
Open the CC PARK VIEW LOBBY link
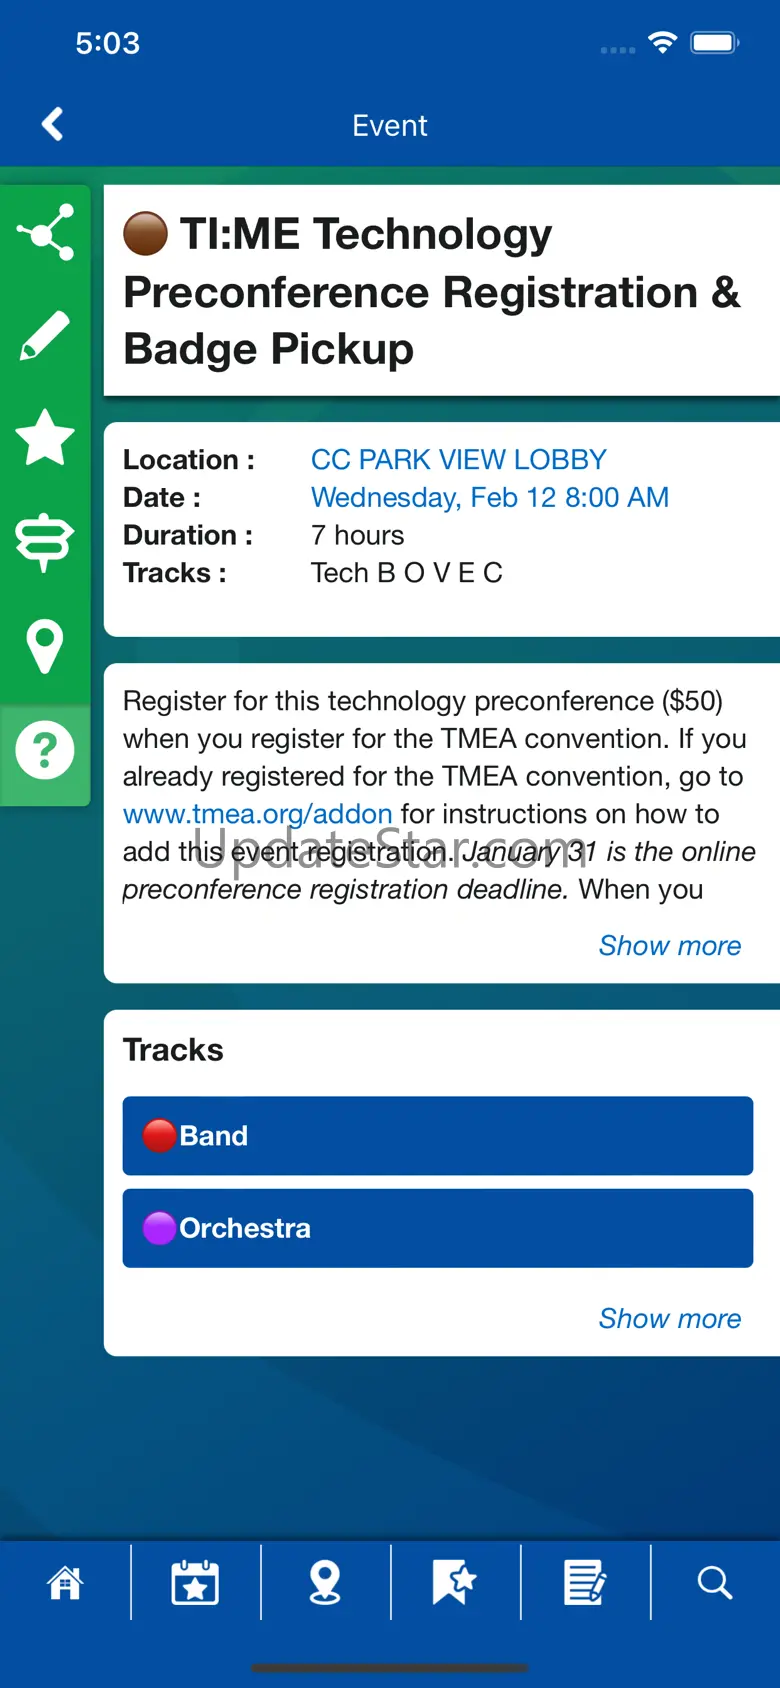tap(459, 460)
